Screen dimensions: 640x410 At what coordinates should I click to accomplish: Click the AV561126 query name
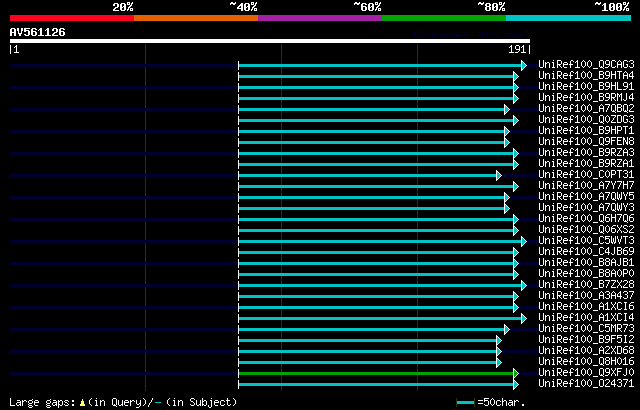click(x=38, y=32)
